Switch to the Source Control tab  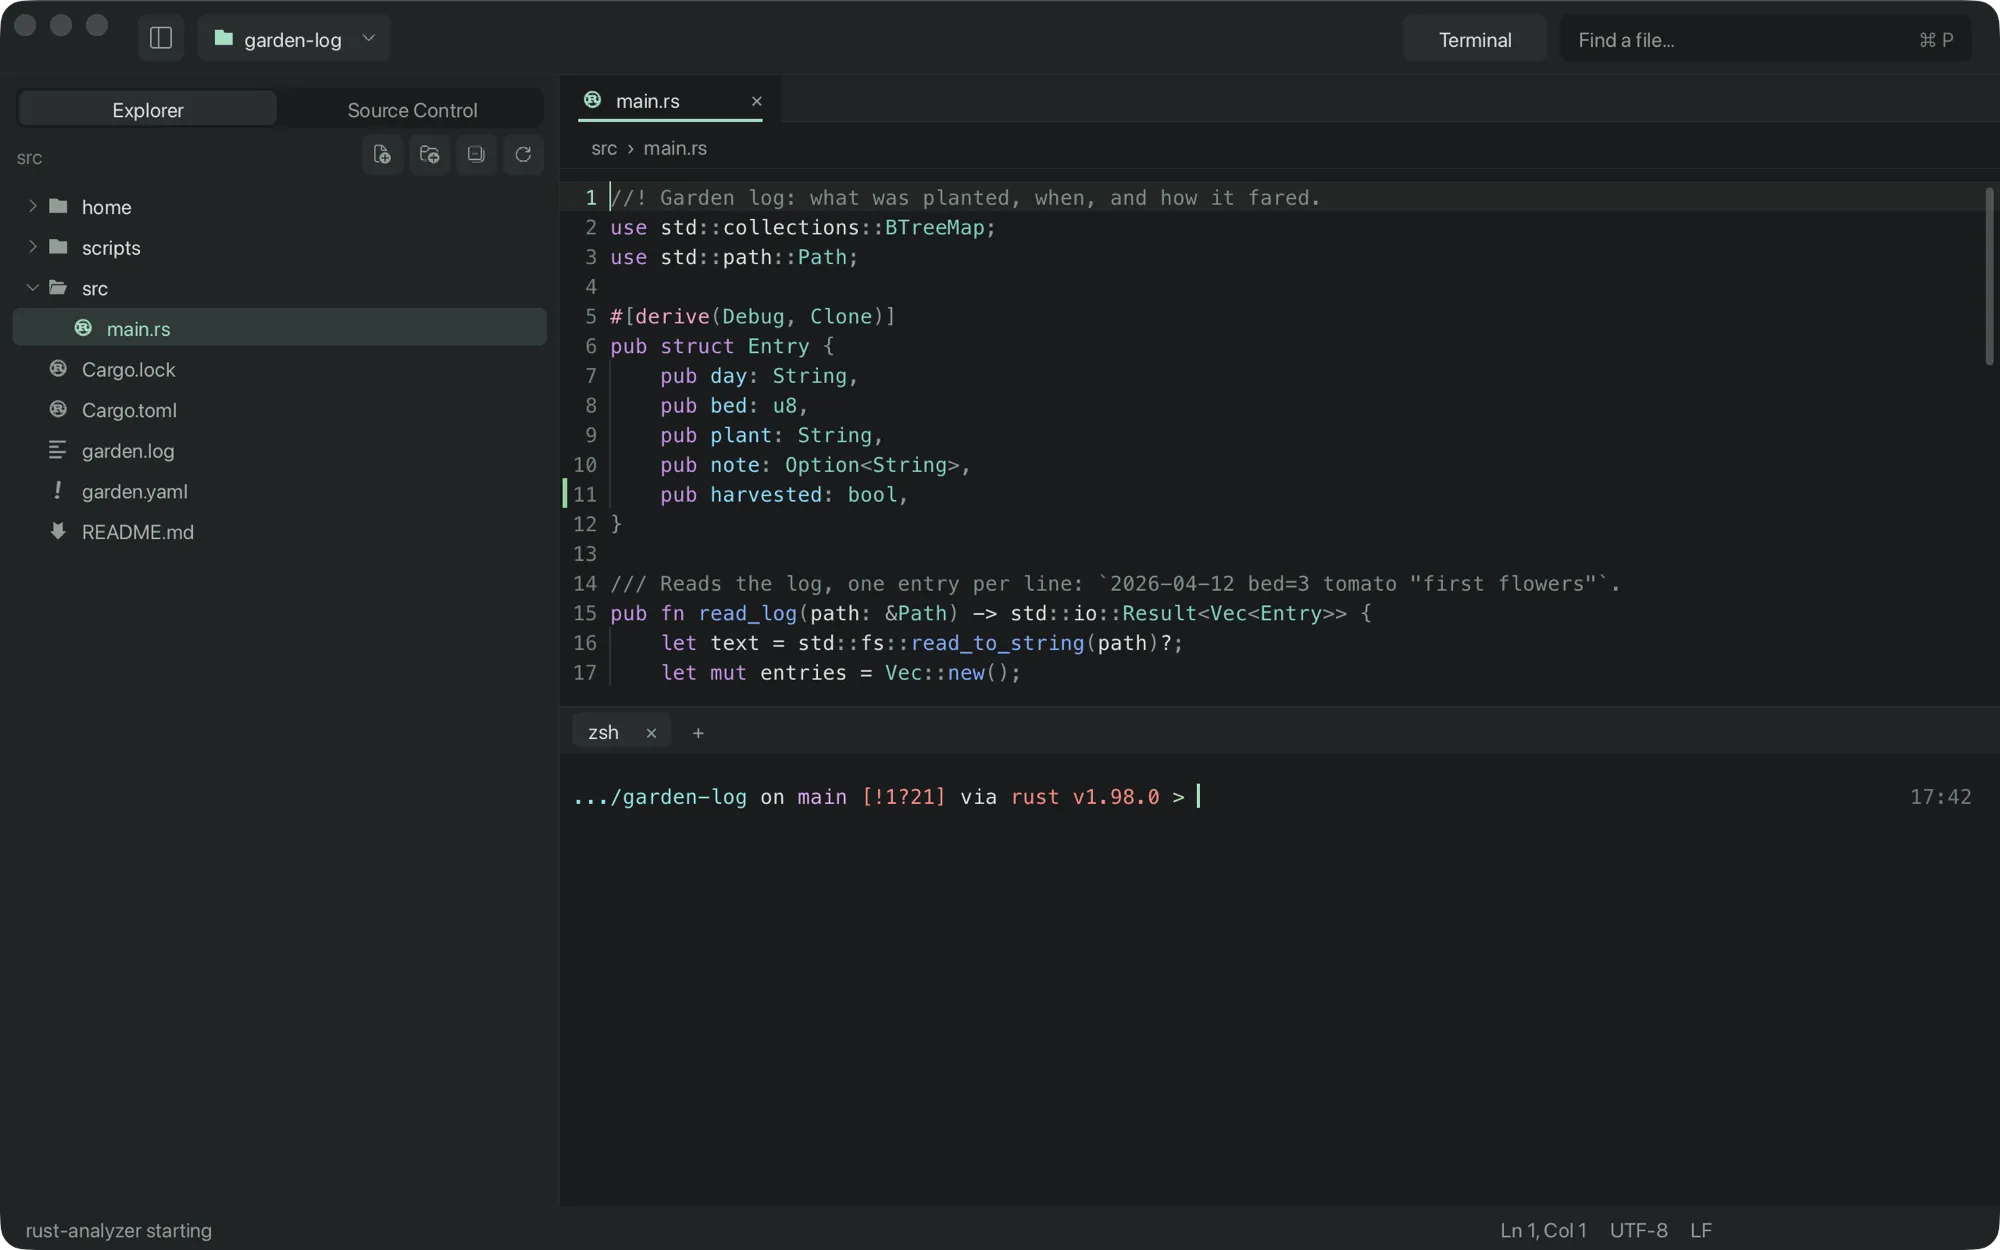click(x=412, y=109)
